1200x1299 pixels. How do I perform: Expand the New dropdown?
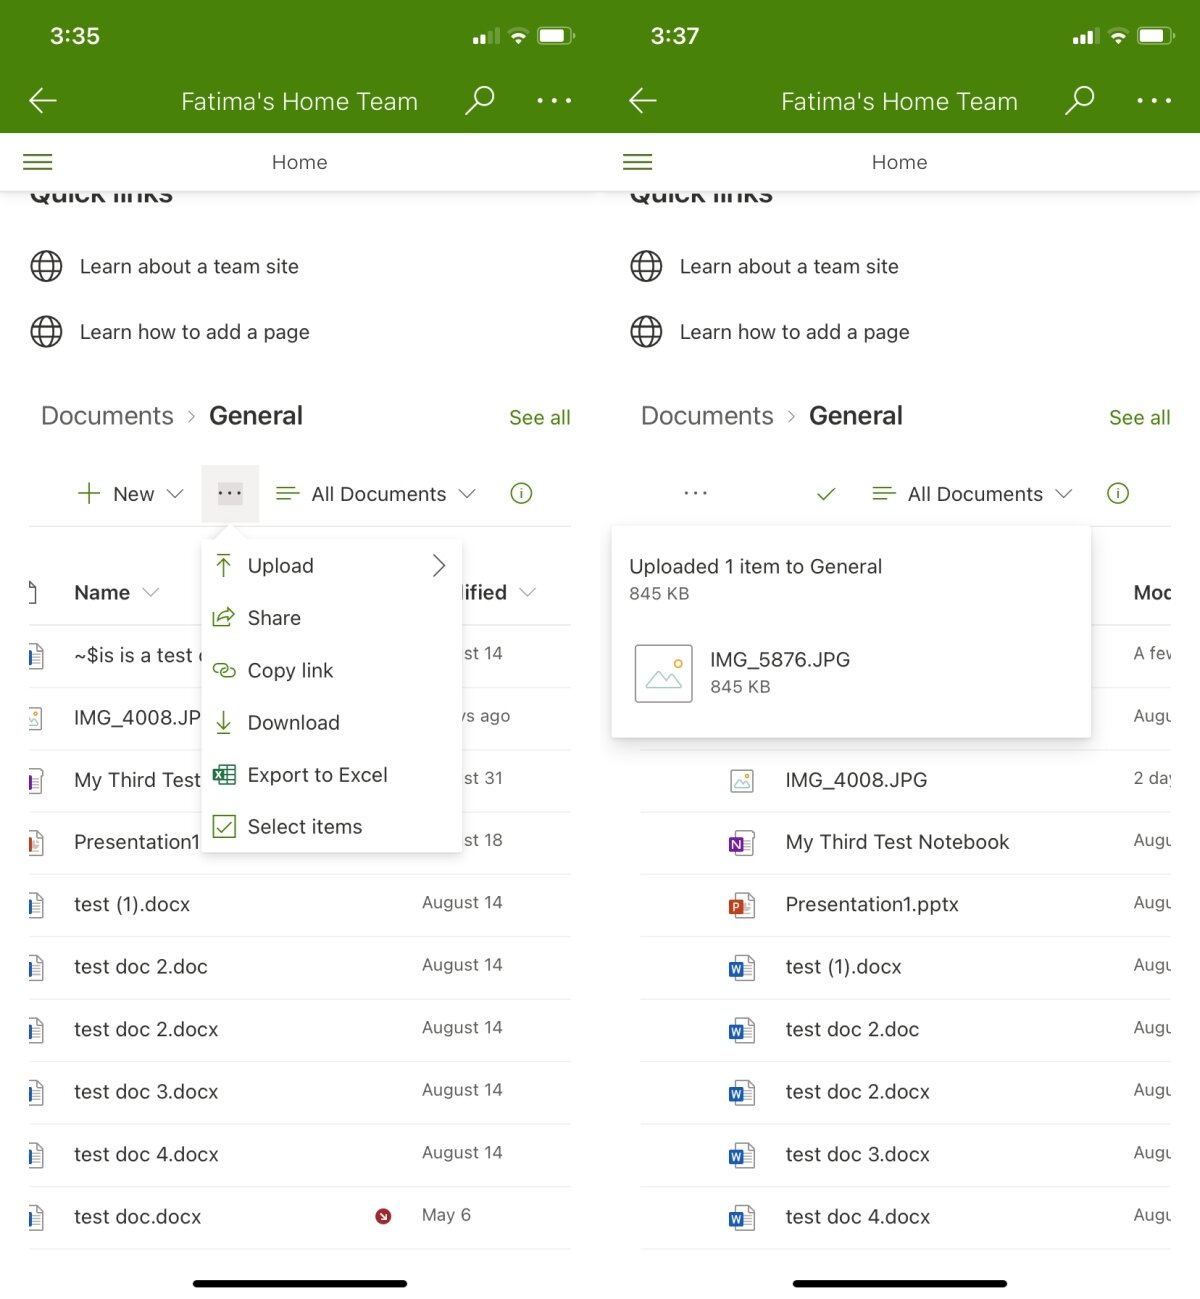(131, 494)
